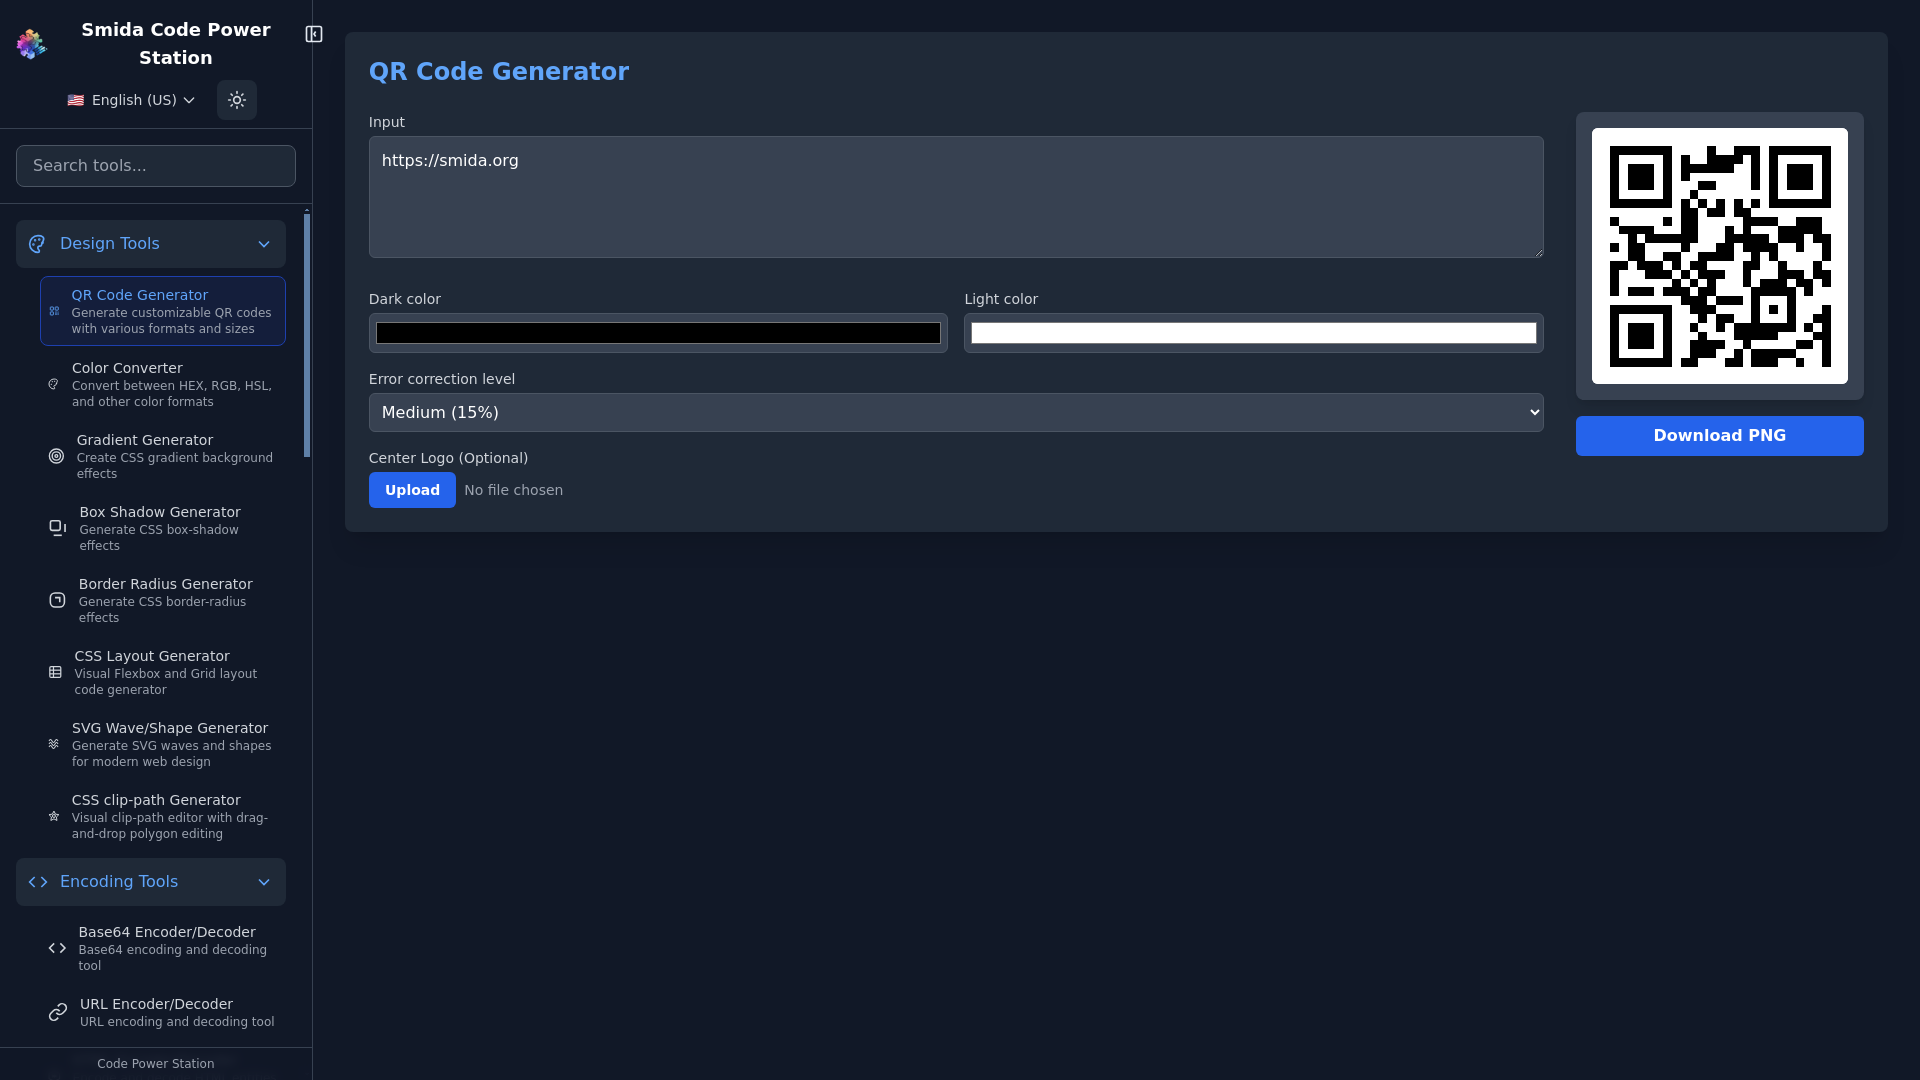Open the Gradient Generator tool
The image size is (1920, 1080).
(x=163, y=456)
